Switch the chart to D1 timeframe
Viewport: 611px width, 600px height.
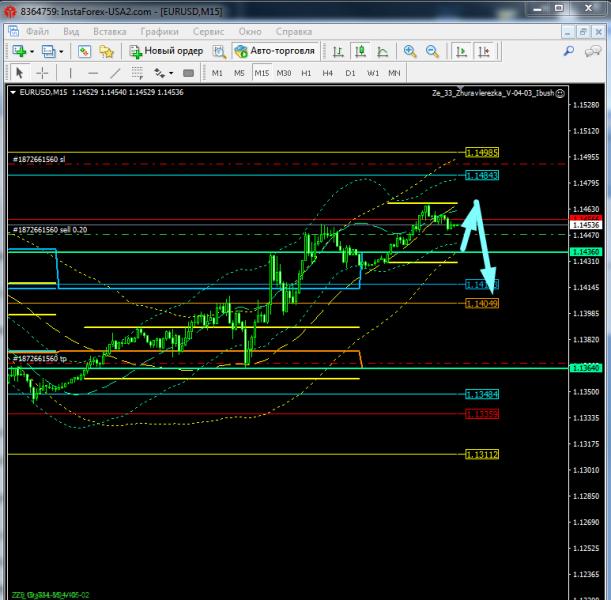point(350,73)
